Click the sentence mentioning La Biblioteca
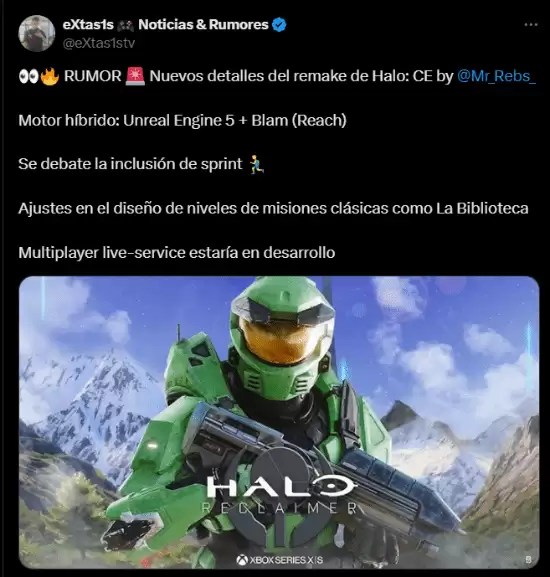 [x=273, y=209]
